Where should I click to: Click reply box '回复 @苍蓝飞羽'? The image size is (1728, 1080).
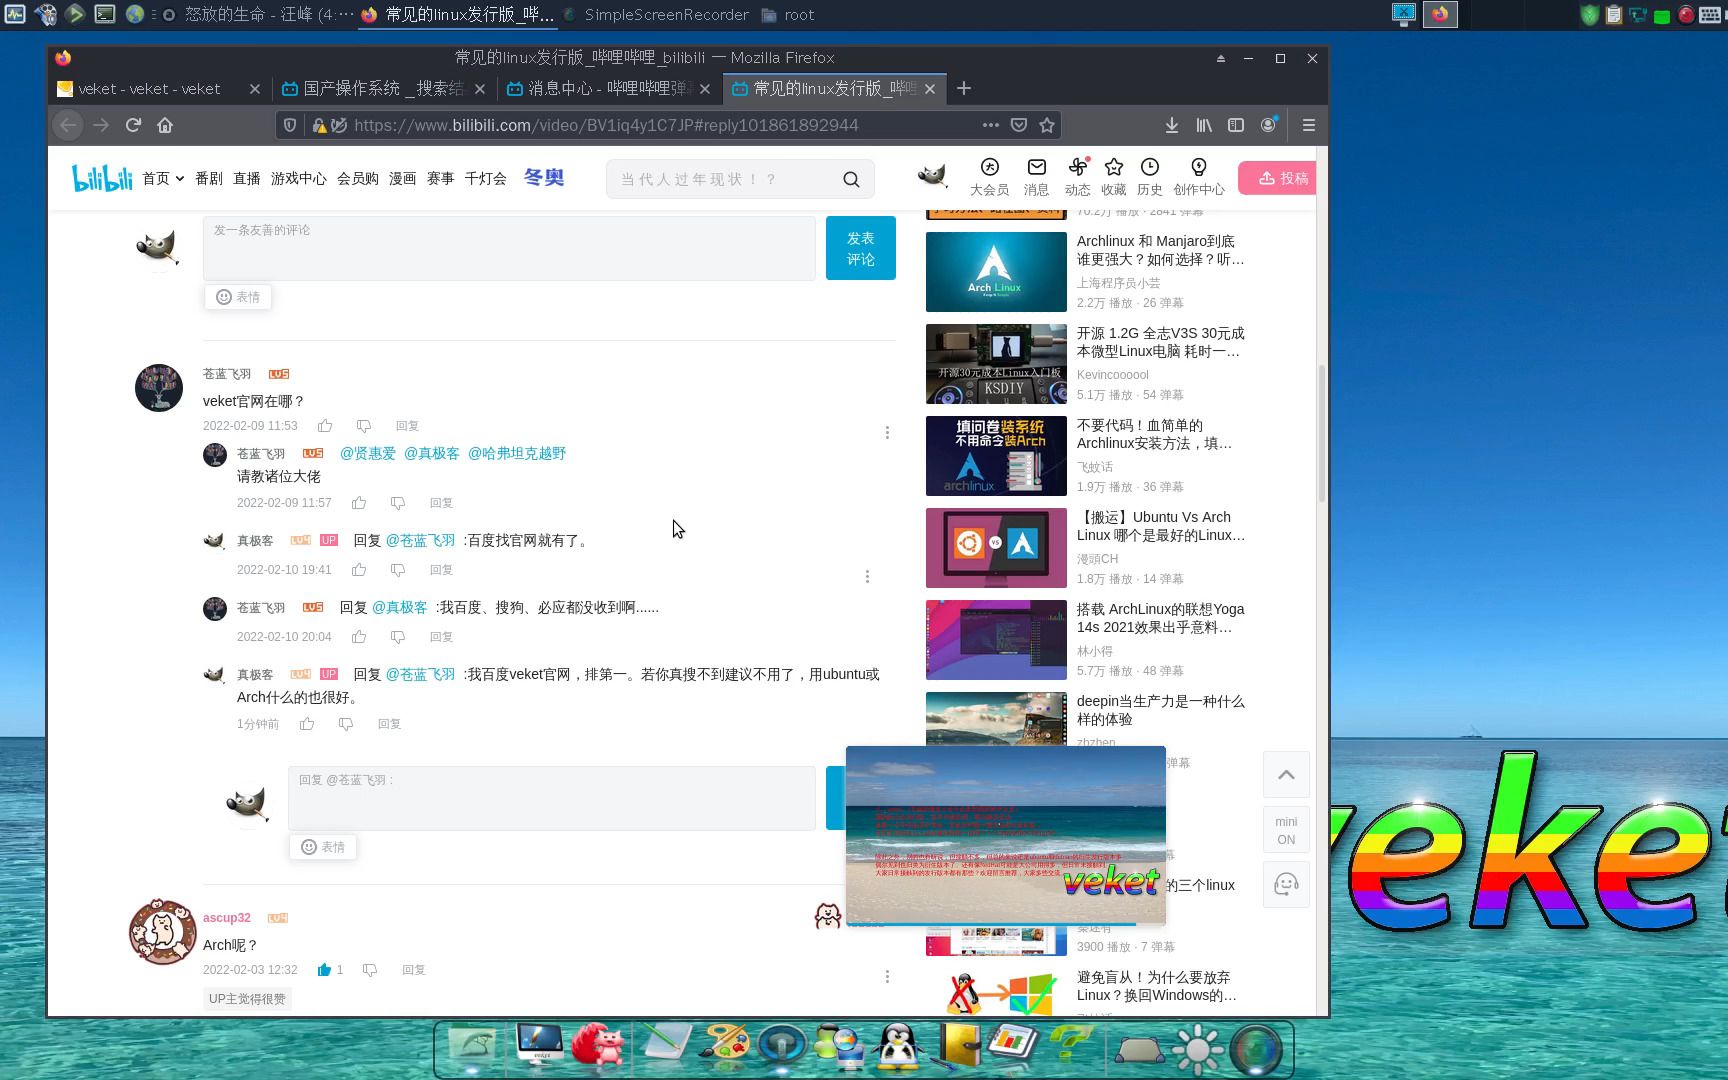(552, 798)
